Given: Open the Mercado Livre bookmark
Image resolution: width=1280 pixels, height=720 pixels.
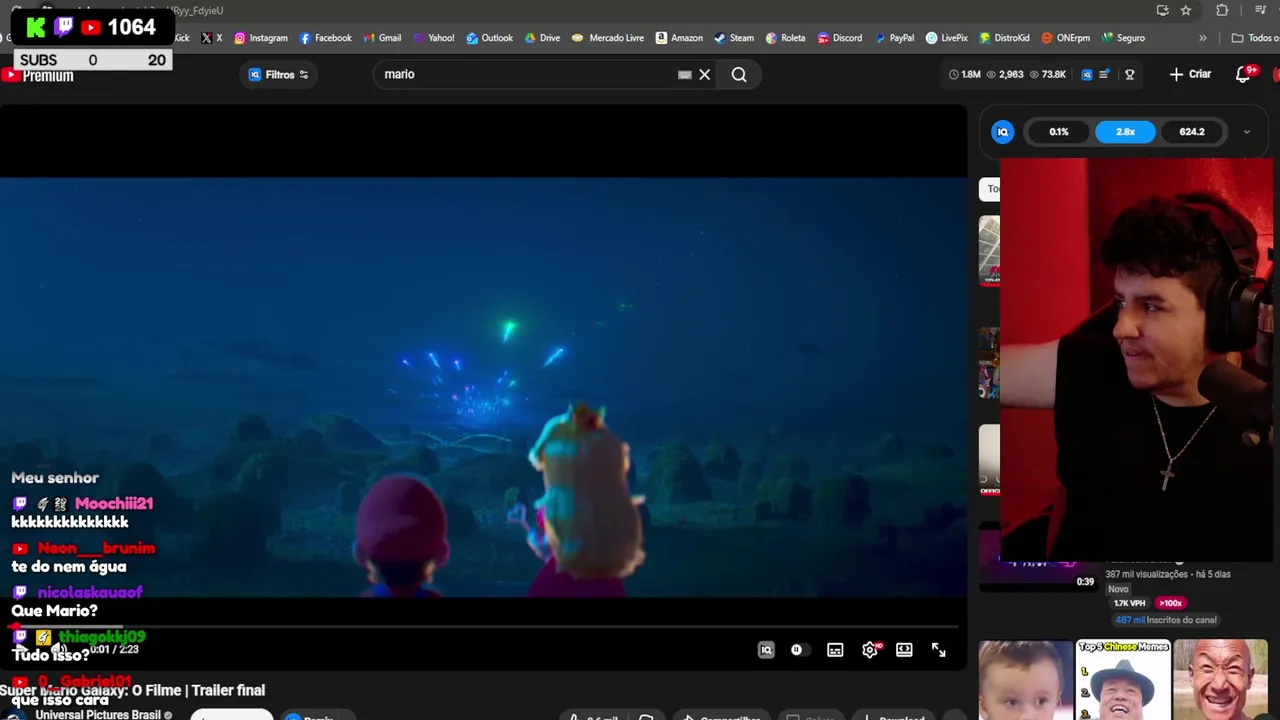Looking at the screenshot, I should 608,38.
